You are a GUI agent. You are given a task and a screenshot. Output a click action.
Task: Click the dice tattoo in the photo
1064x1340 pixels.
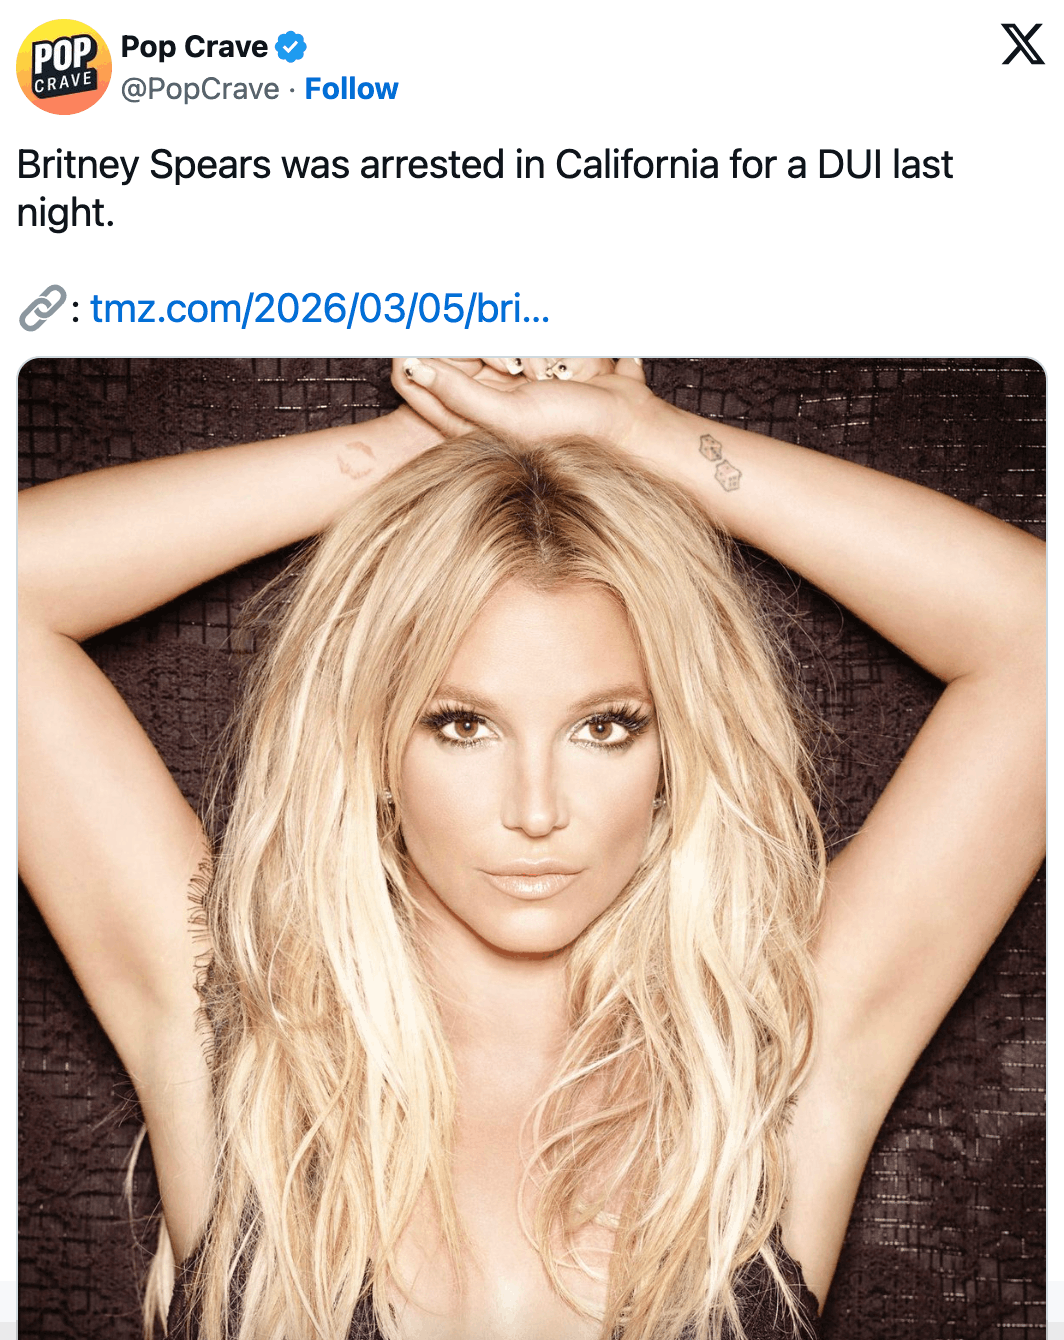point(719,462)
